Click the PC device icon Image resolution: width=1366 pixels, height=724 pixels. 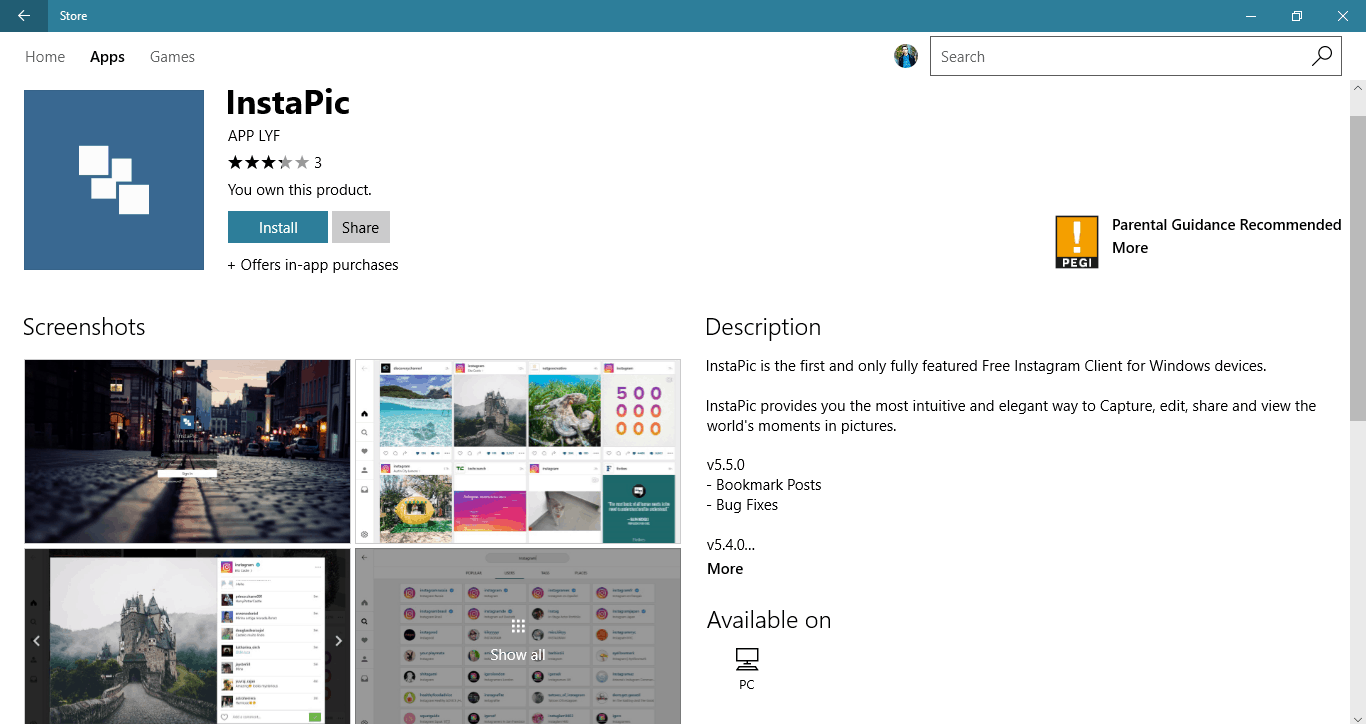click(746, 659)
